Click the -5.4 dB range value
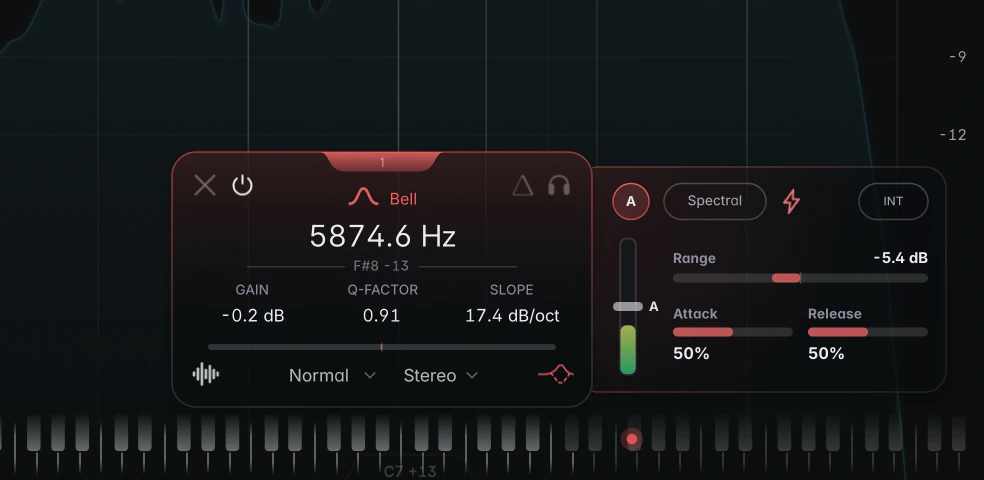984x480 pixels. 901,258
